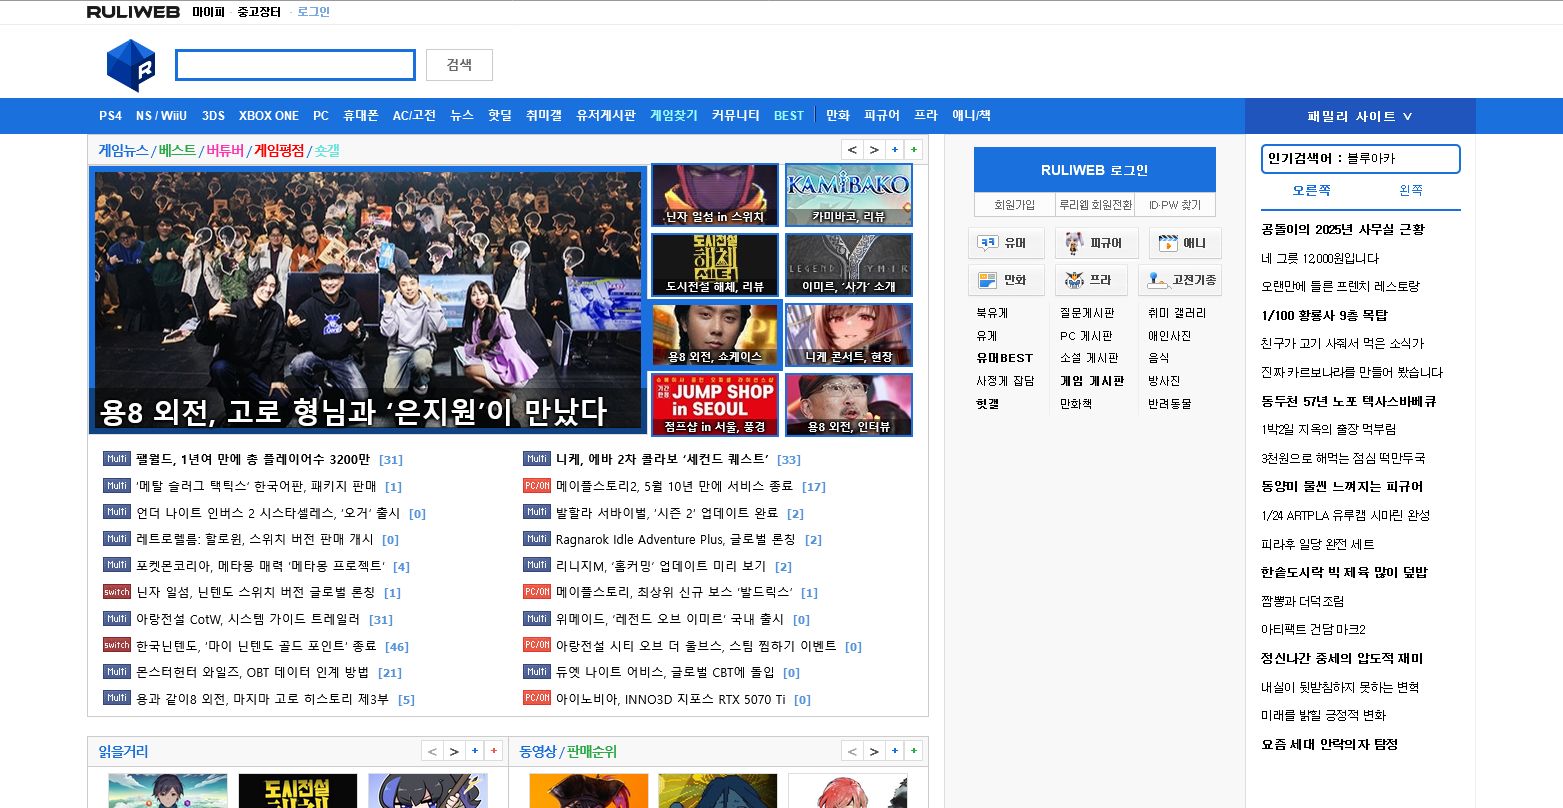Open 마이피 link in top bar
The image size is (1563, 808).
[208, 12]
